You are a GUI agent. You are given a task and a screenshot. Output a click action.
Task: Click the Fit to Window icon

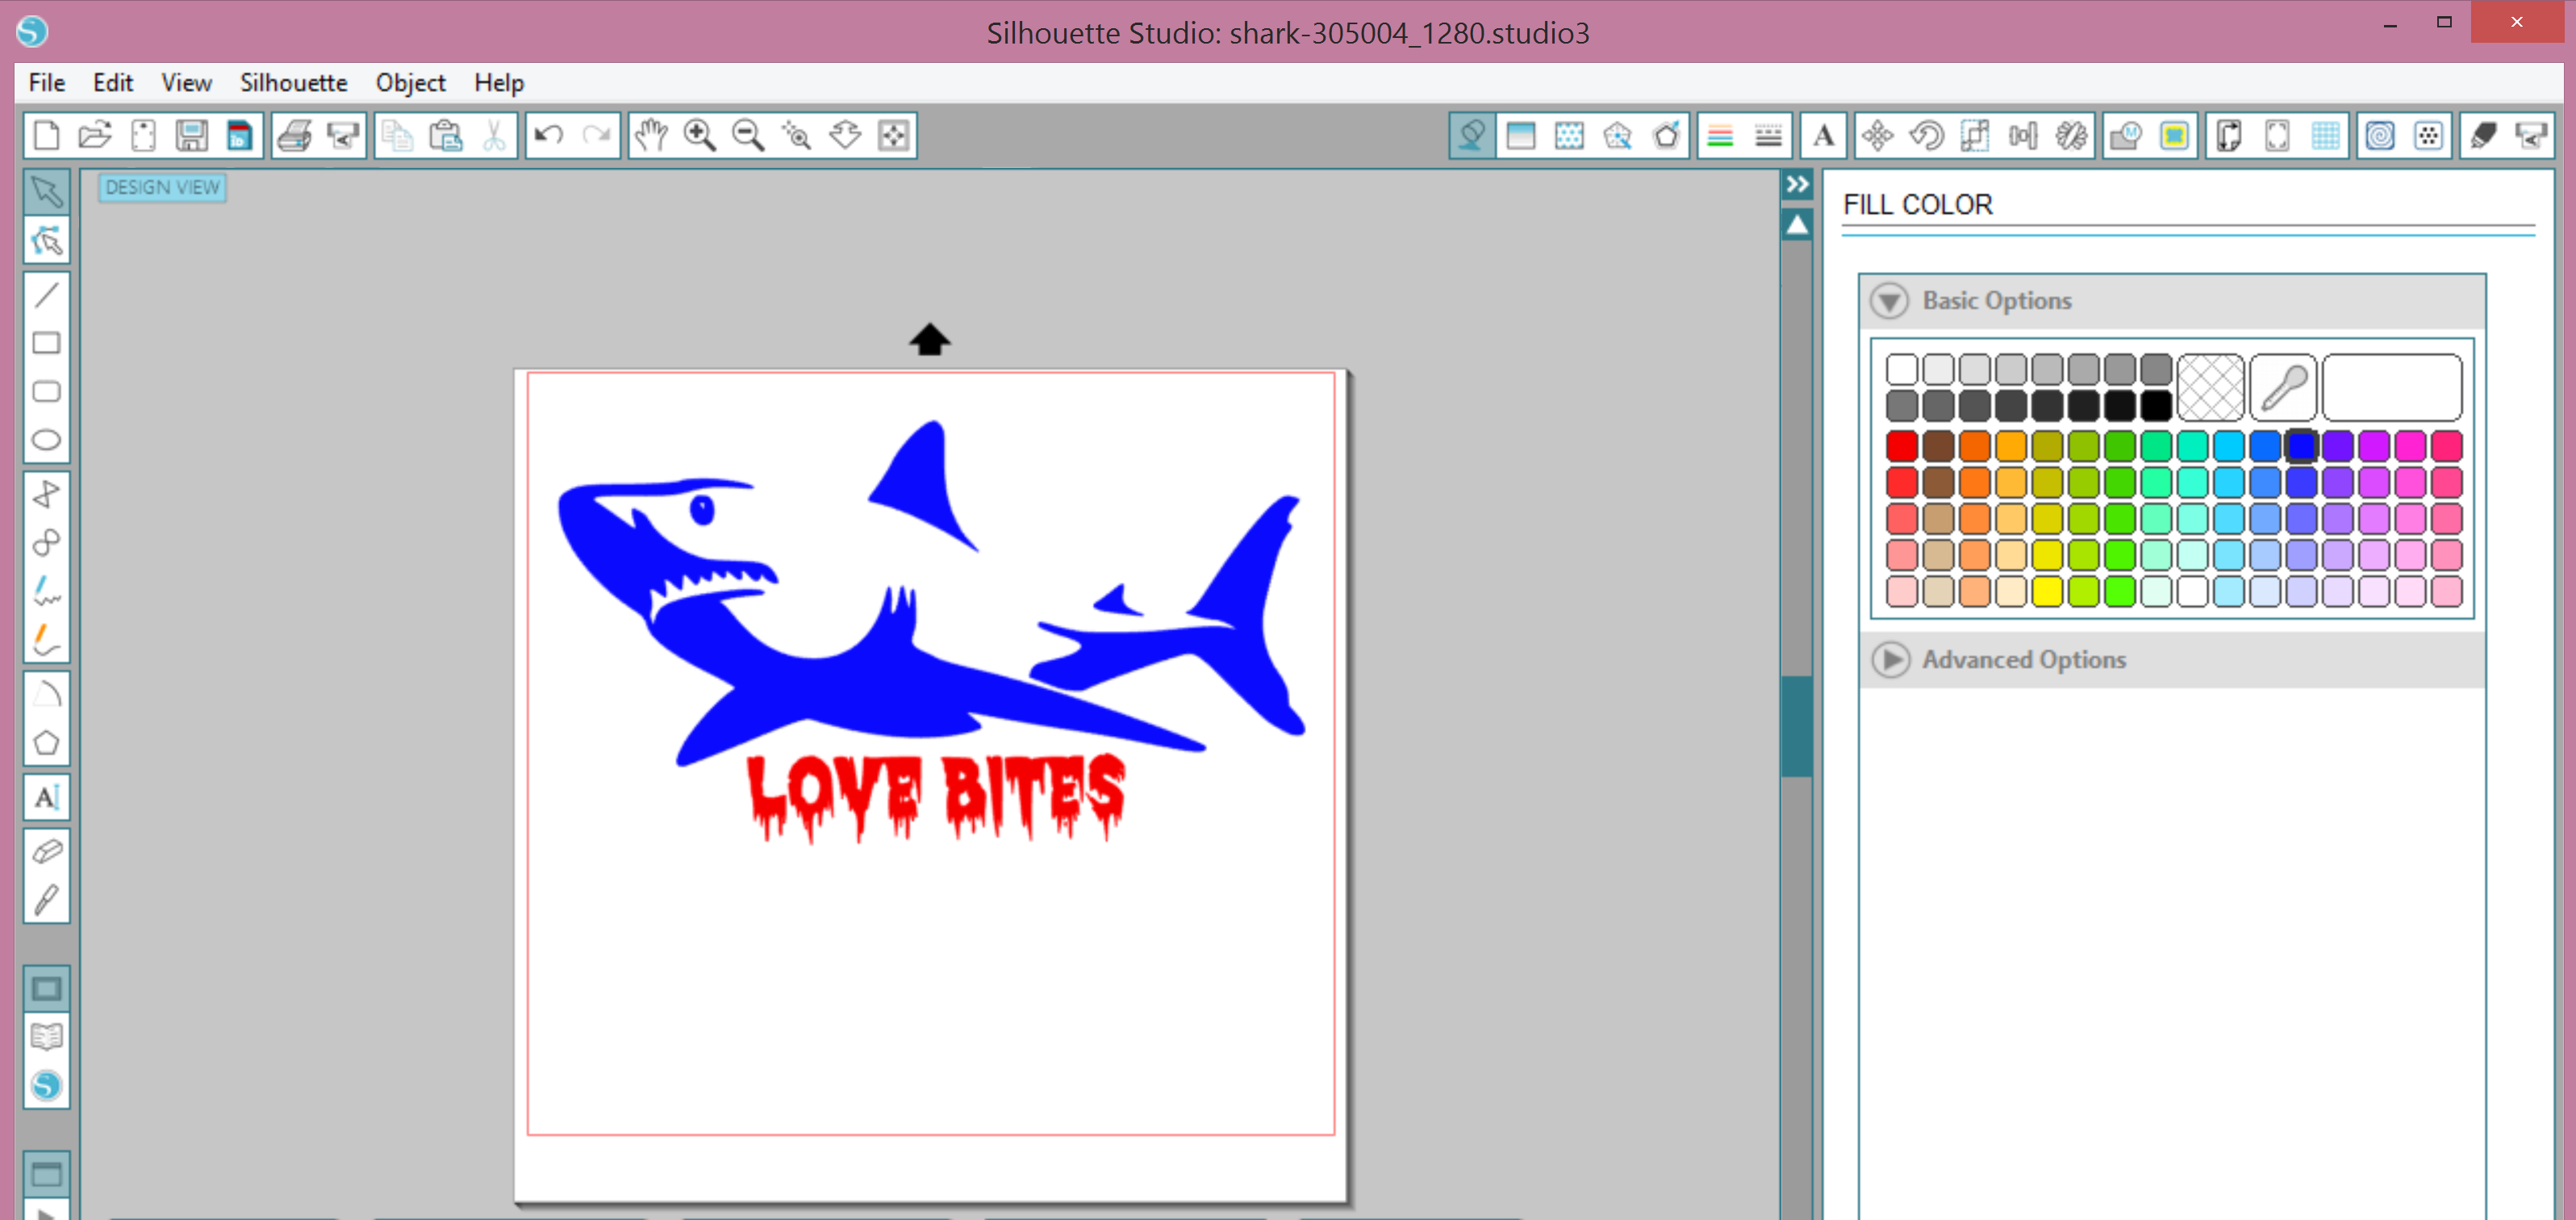coord(893,135)
